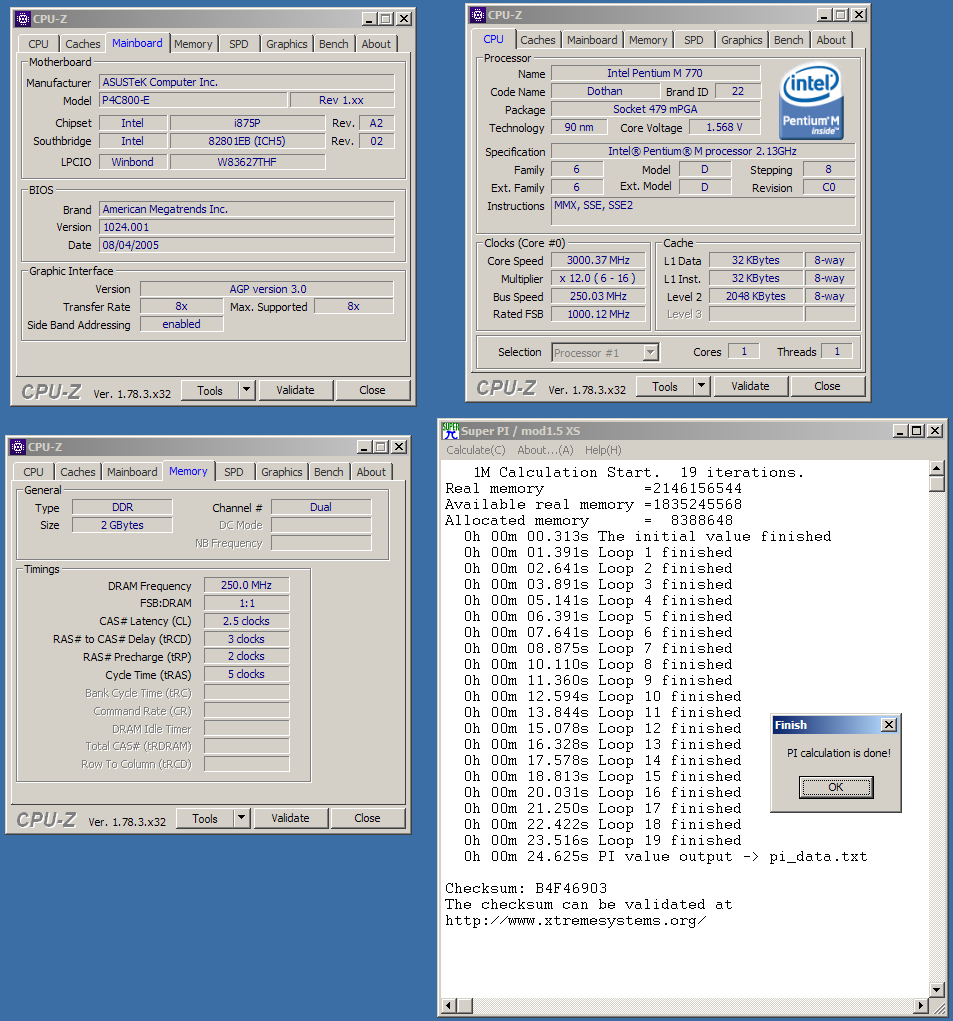Click the LPCIO value W83627THF
953x1021 pixels.
[247, 162]
